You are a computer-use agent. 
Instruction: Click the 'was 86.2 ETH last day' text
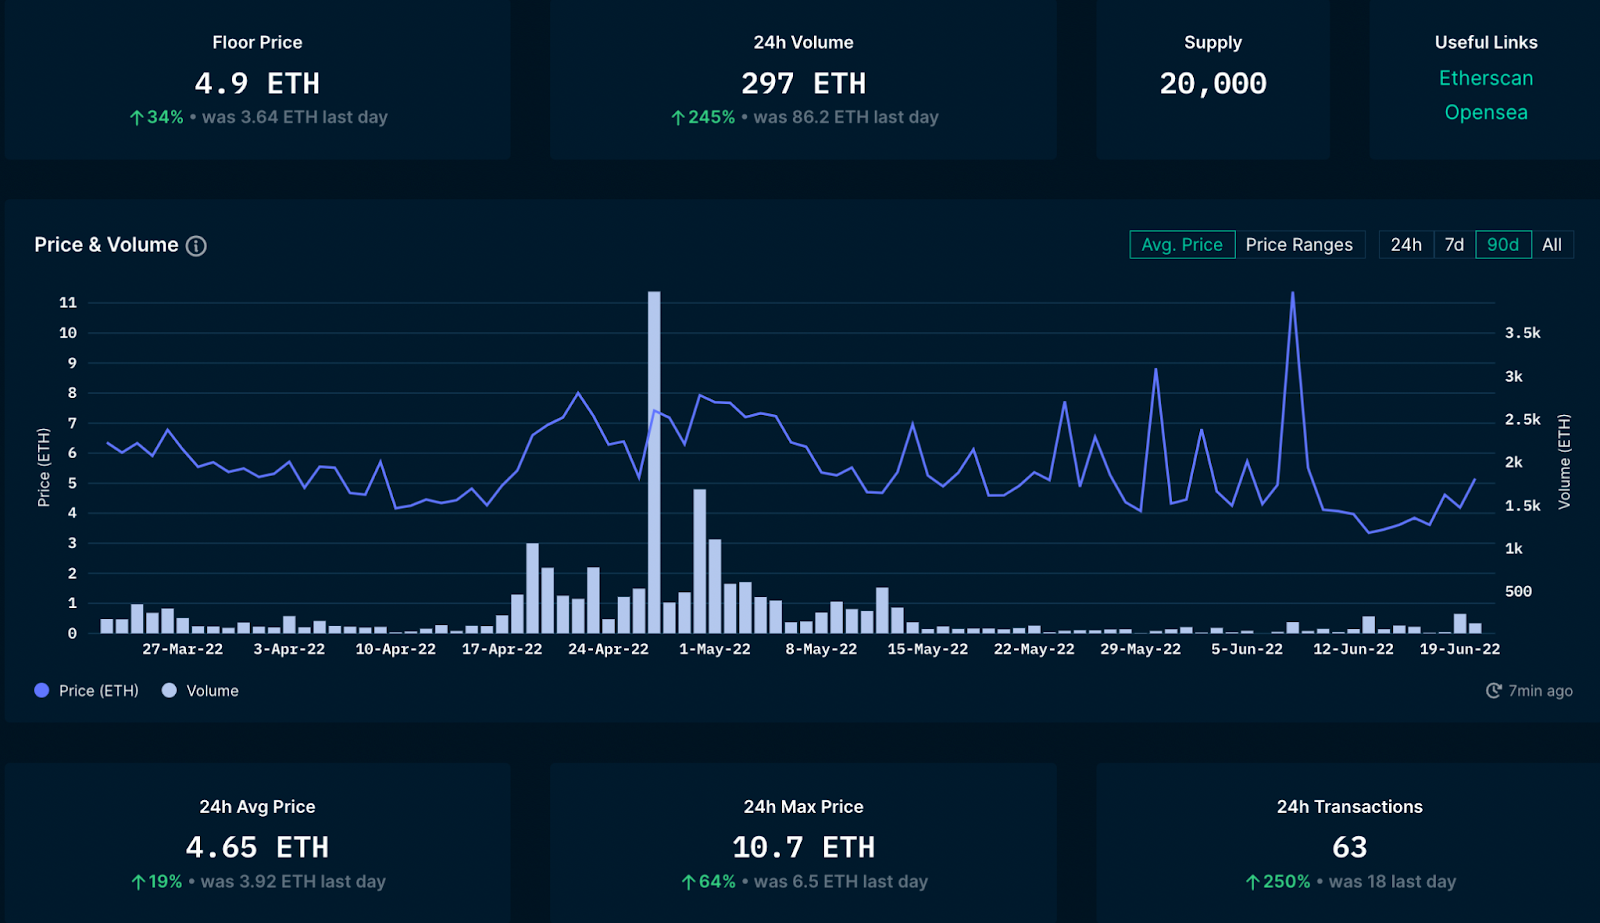[x=846, y=117]
